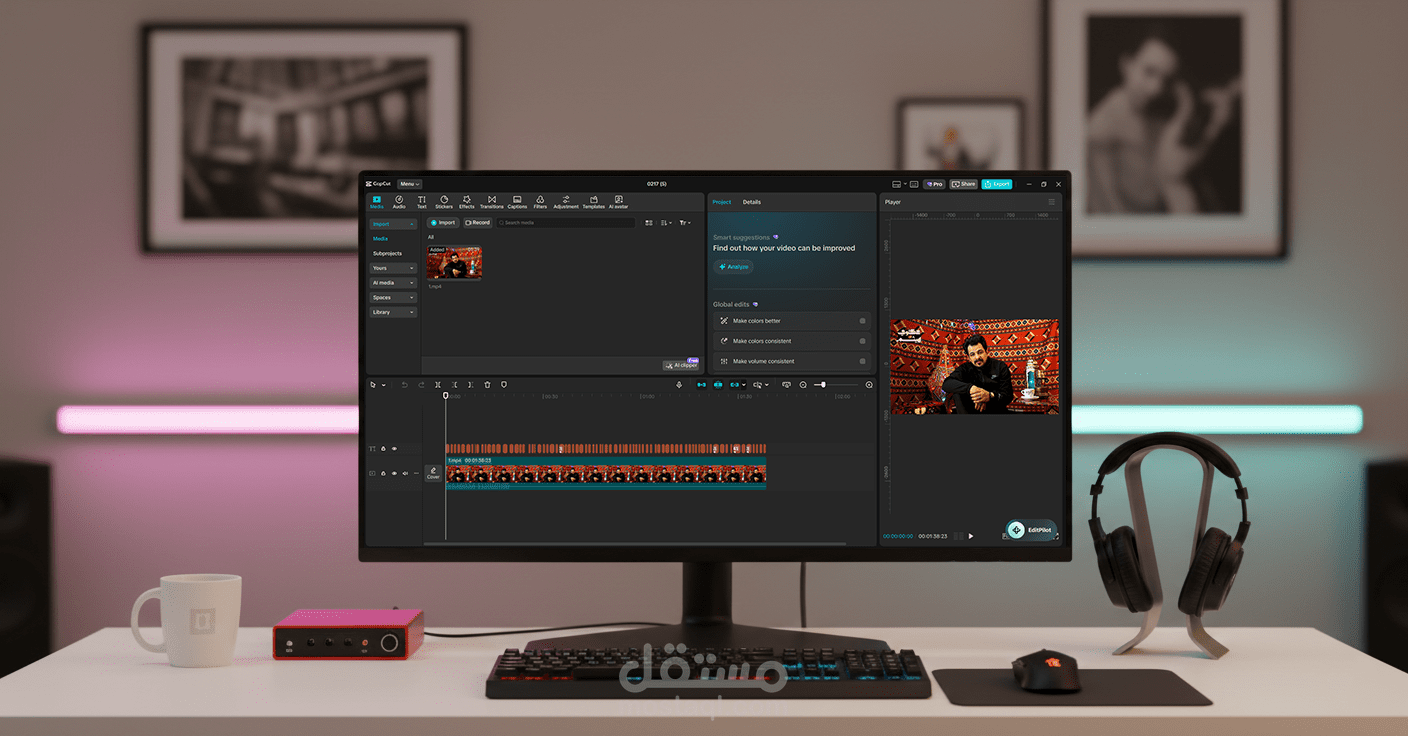Toggle the Make colors better option
1408x736 pixels.
click(863, 321)
